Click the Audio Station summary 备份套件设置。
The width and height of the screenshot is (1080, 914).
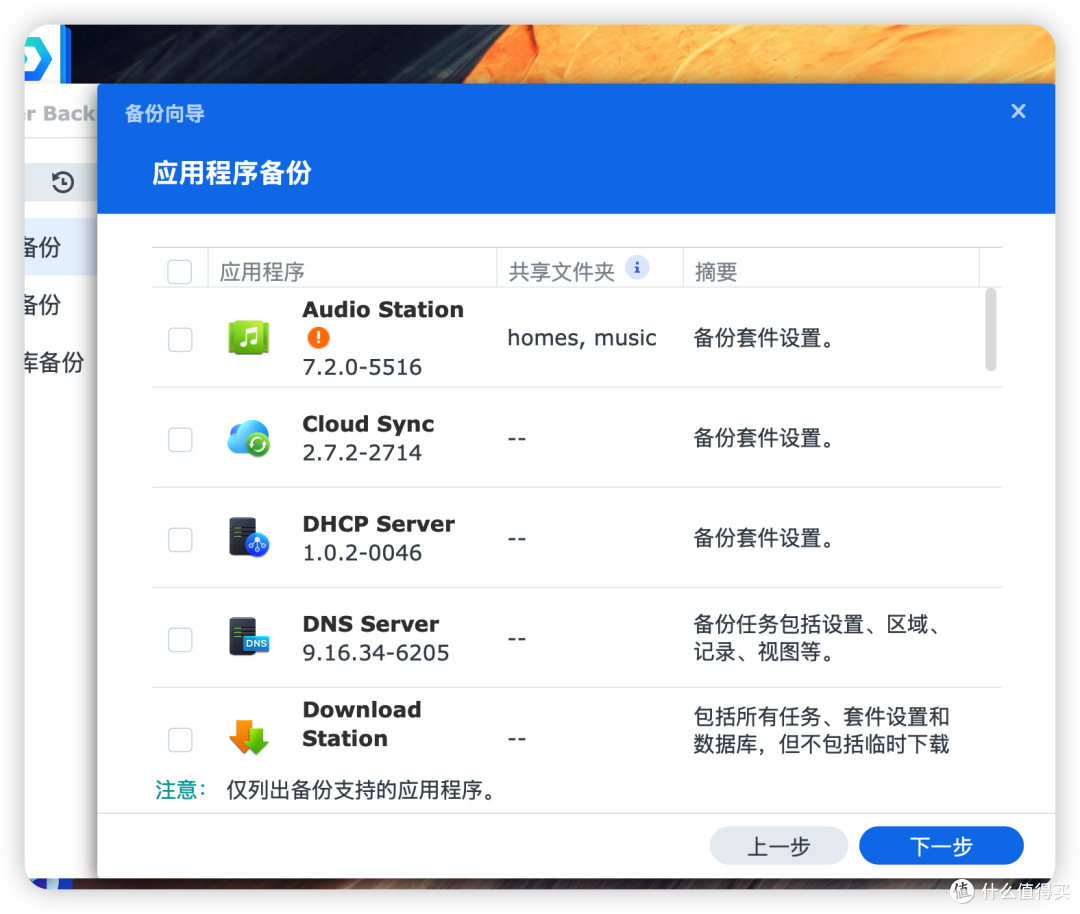click(763, 337)
